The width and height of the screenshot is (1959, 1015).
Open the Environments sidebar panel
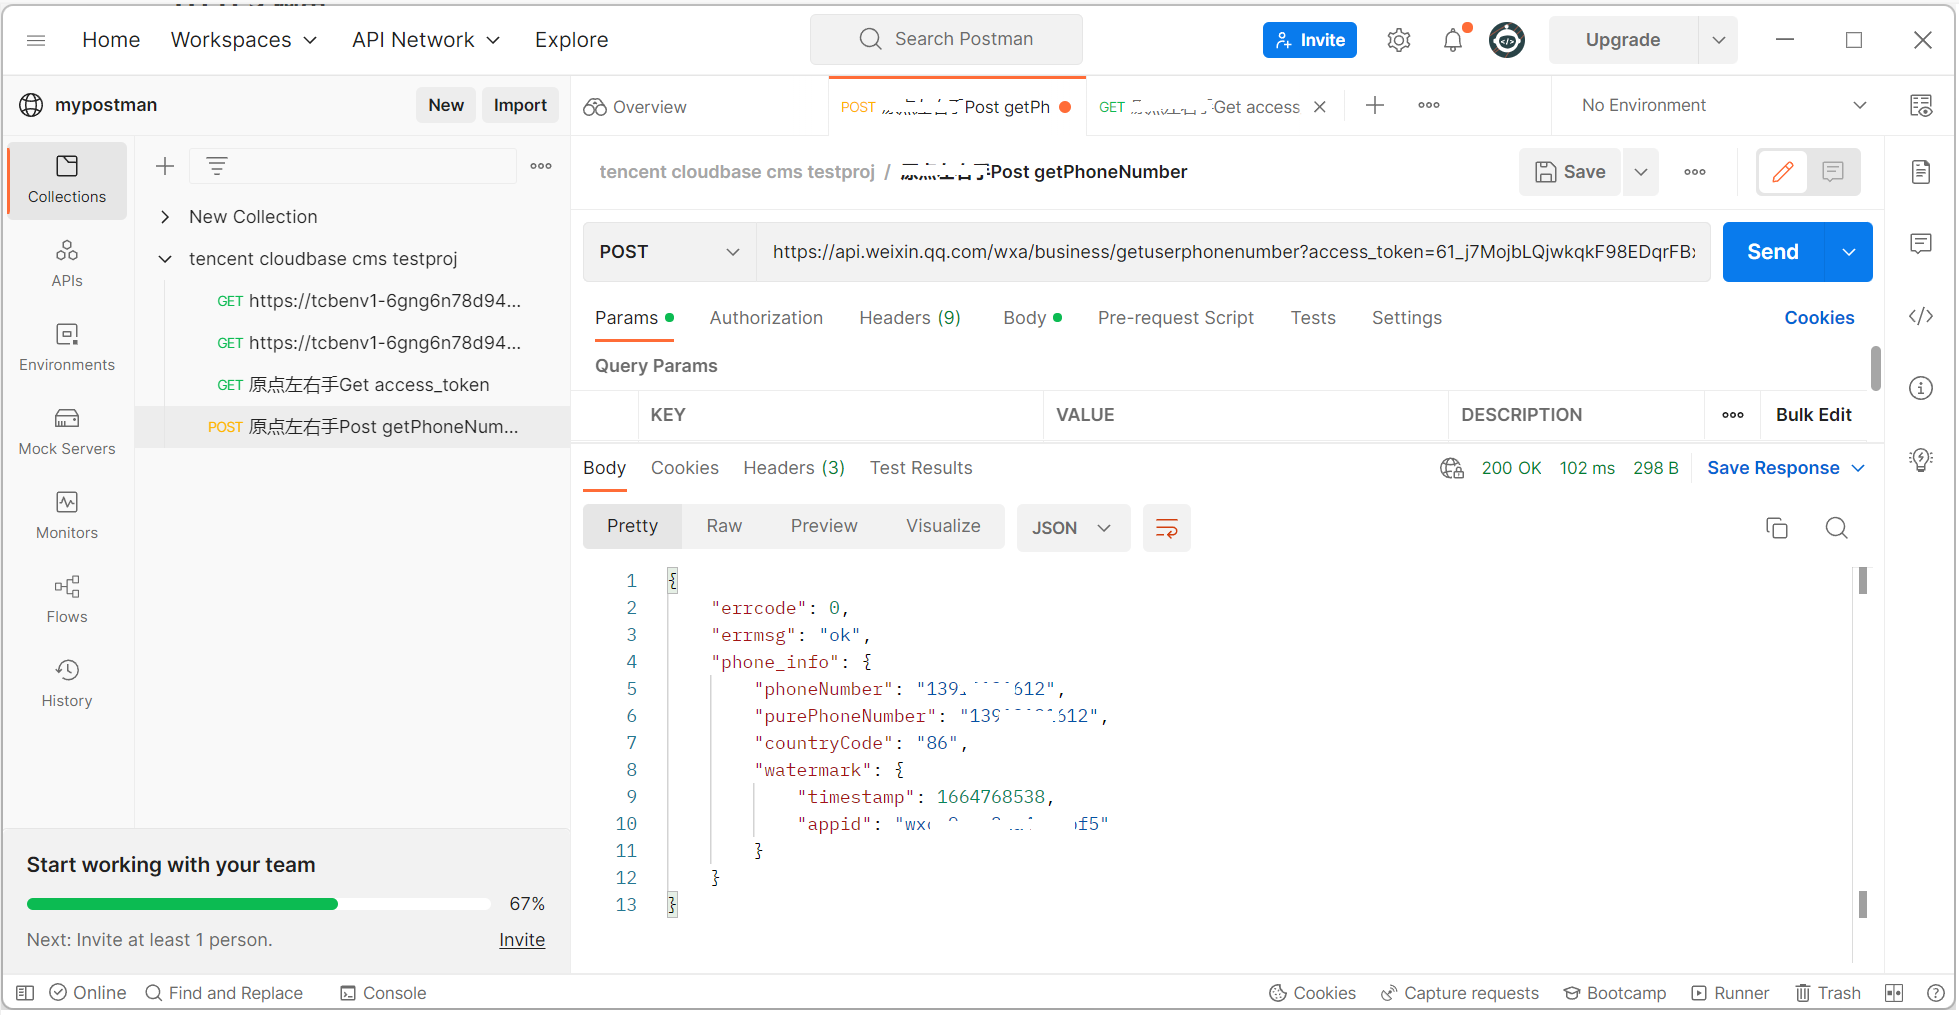67,348
